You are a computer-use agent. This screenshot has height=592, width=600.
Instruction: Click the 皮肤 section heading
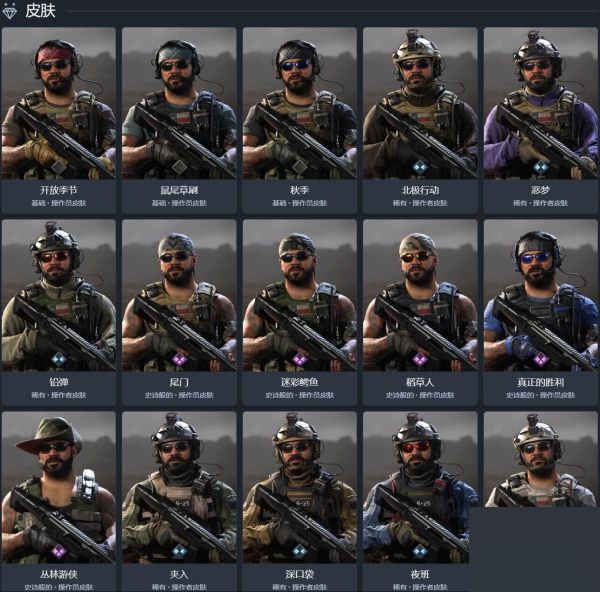coord(41,11)
